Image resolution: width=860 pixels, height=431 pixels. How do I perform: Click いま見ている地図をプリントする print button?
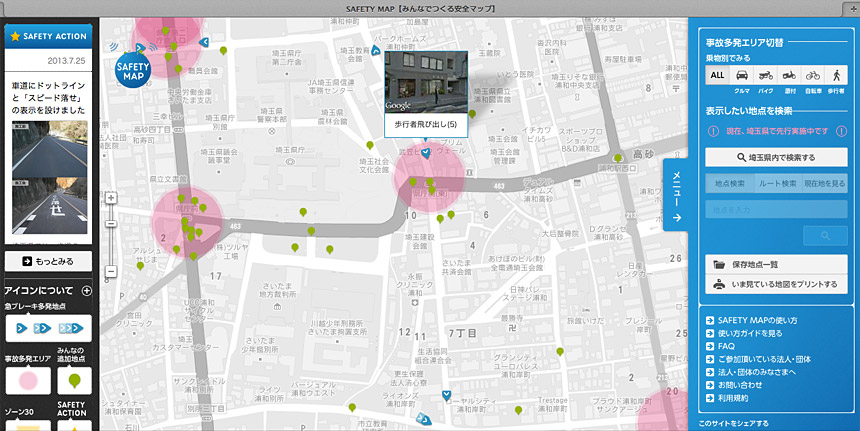(x=776, y=284)
